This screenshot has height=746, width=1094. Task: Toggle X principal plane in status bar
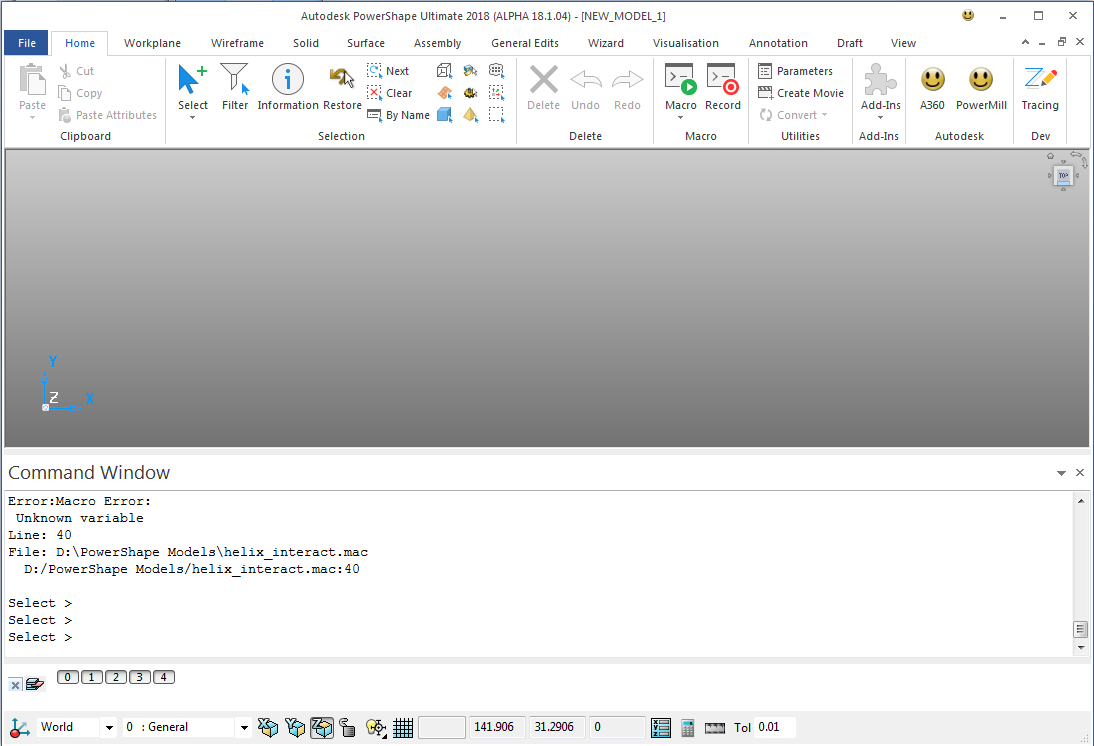[x=268, y=727]
